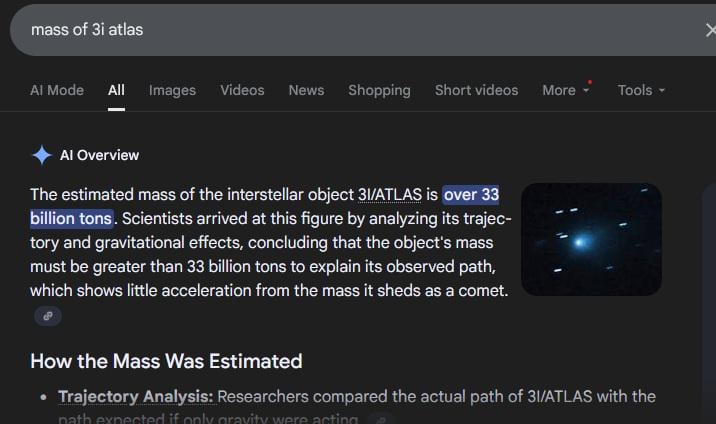
Task: Open the More dropdown menu
Action: tap(566, 90)
